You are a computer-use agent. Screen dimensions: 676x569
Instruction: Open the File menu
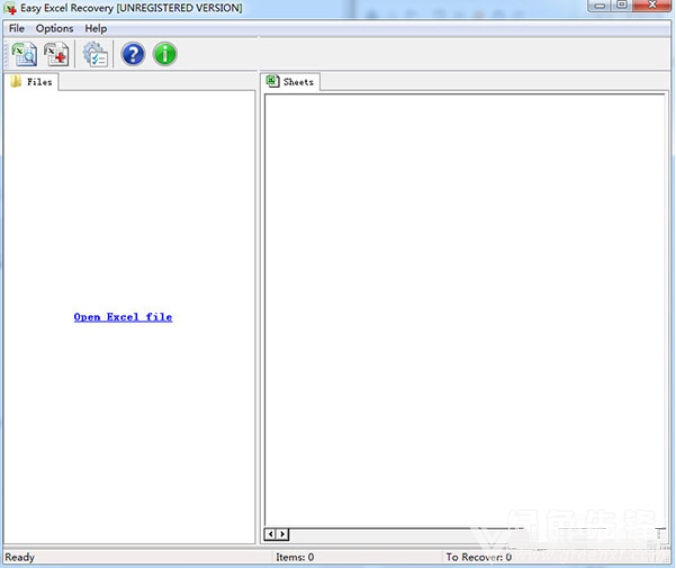[x=16, y=28]
